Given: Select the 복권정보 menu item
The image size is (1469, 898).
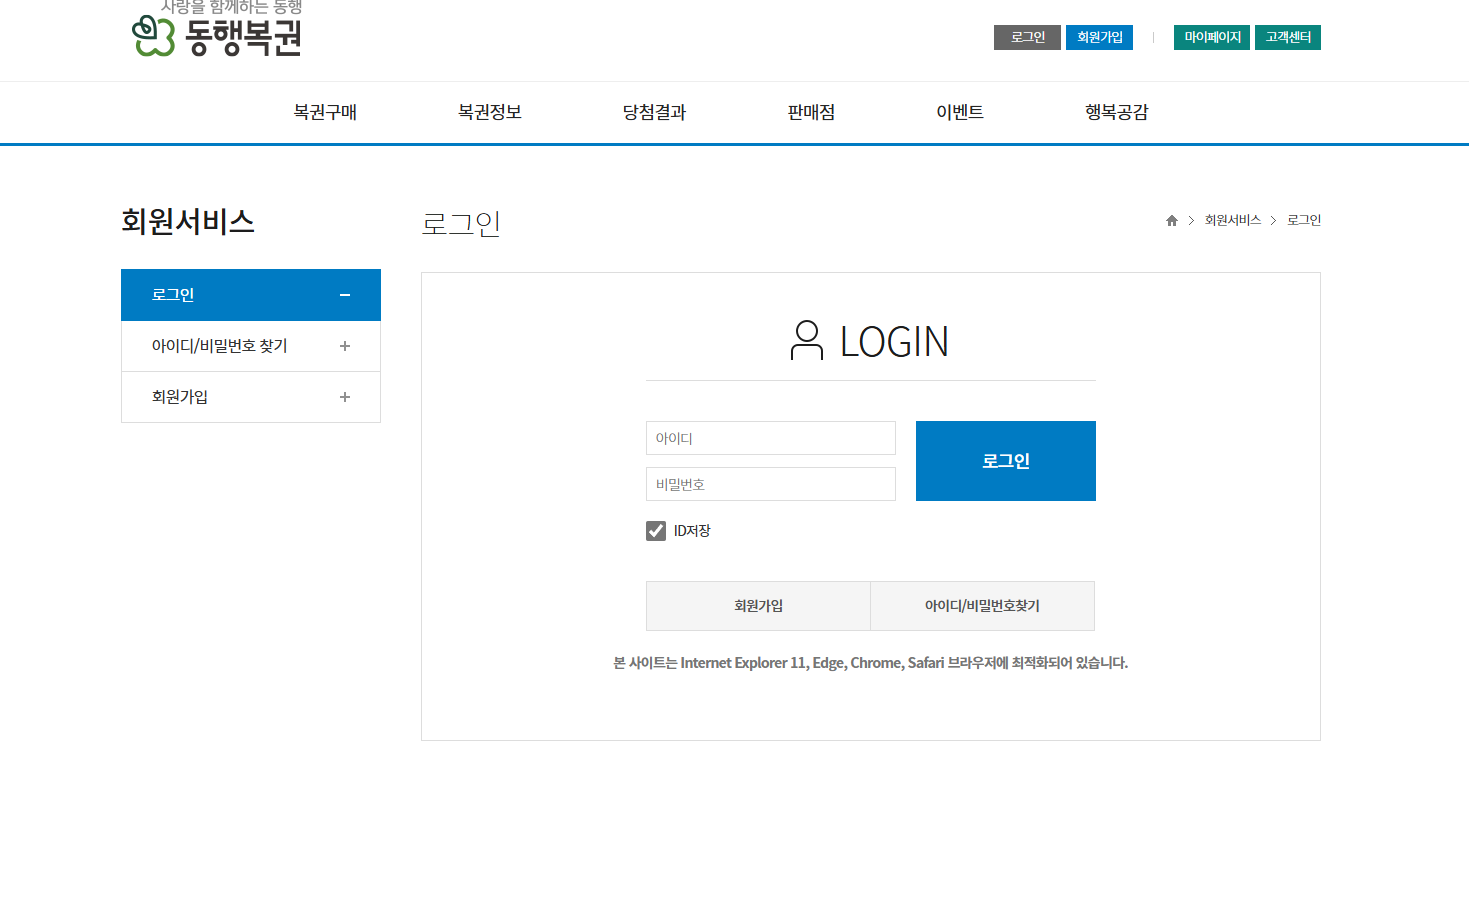Looking at the screenshot, I should point(489,112).
